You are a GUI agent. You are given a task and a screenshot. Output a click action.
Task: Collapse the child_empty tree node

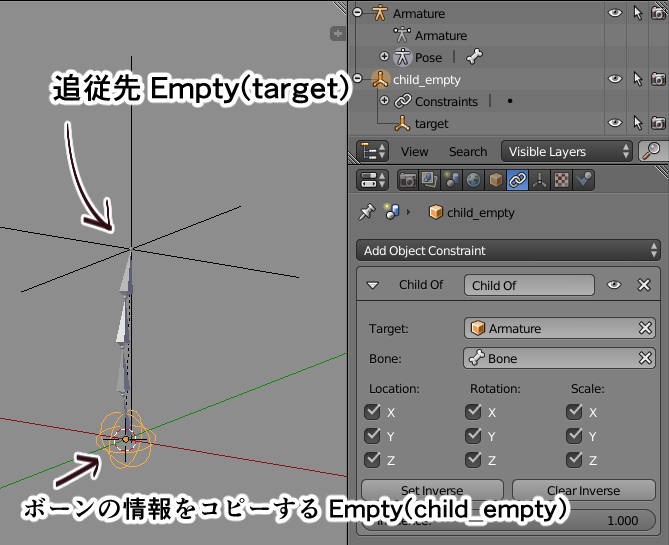358,78
